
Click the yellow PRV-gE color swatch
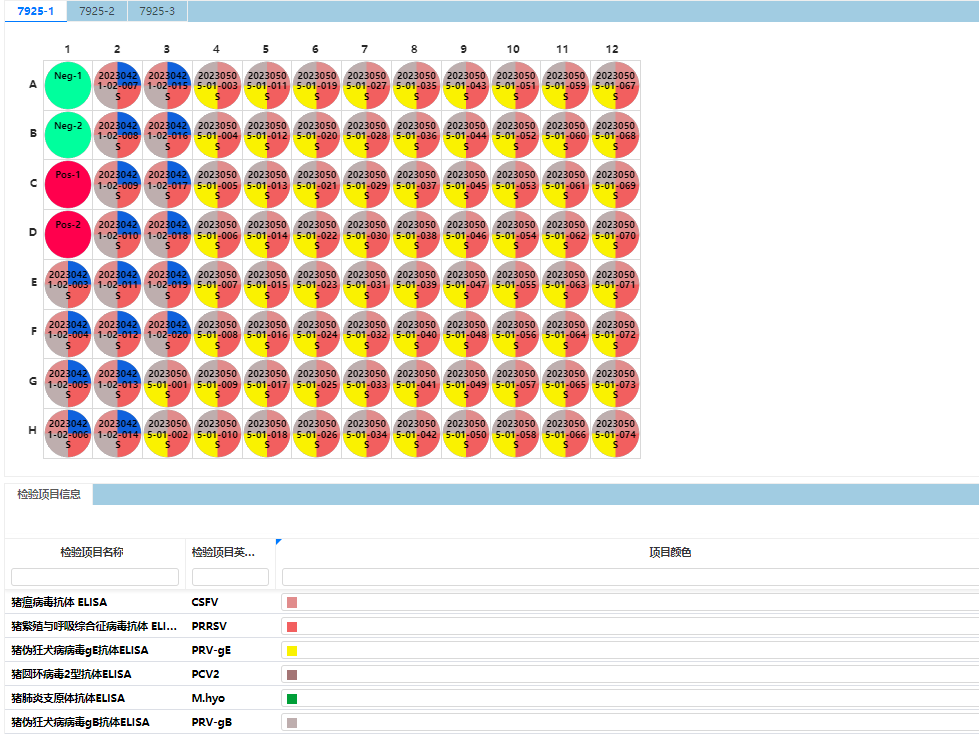tap(292, 650)
